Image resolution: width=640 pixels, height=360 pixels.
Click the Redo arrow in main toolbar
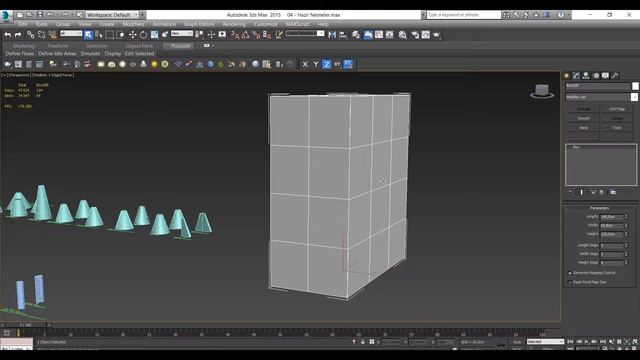coord(18,35)
